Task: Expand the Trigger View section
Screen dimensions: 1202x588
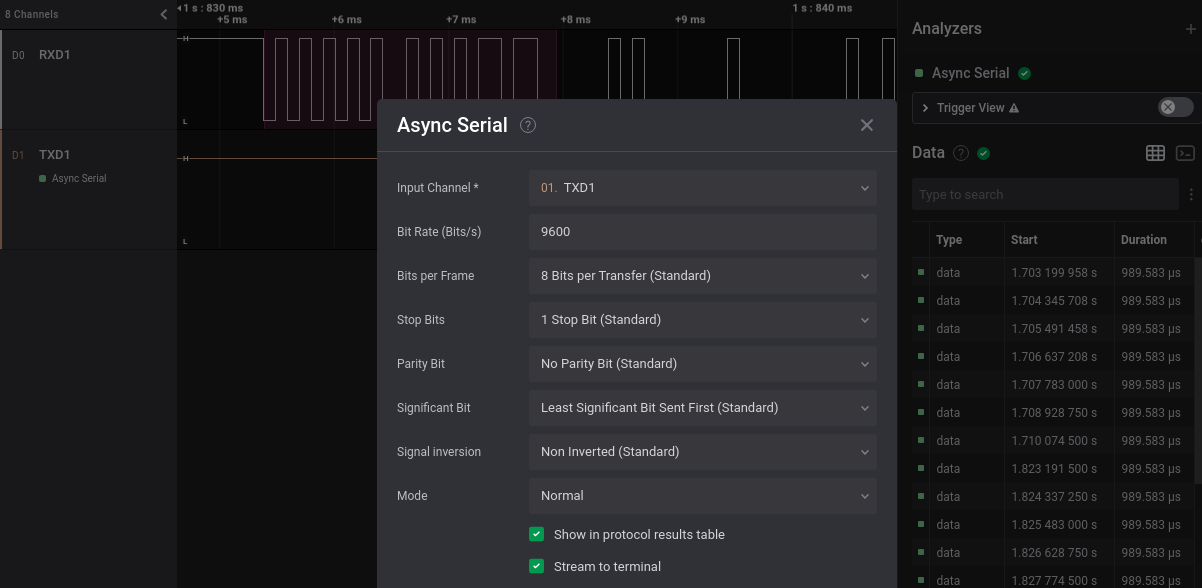Action: (926, 108)
